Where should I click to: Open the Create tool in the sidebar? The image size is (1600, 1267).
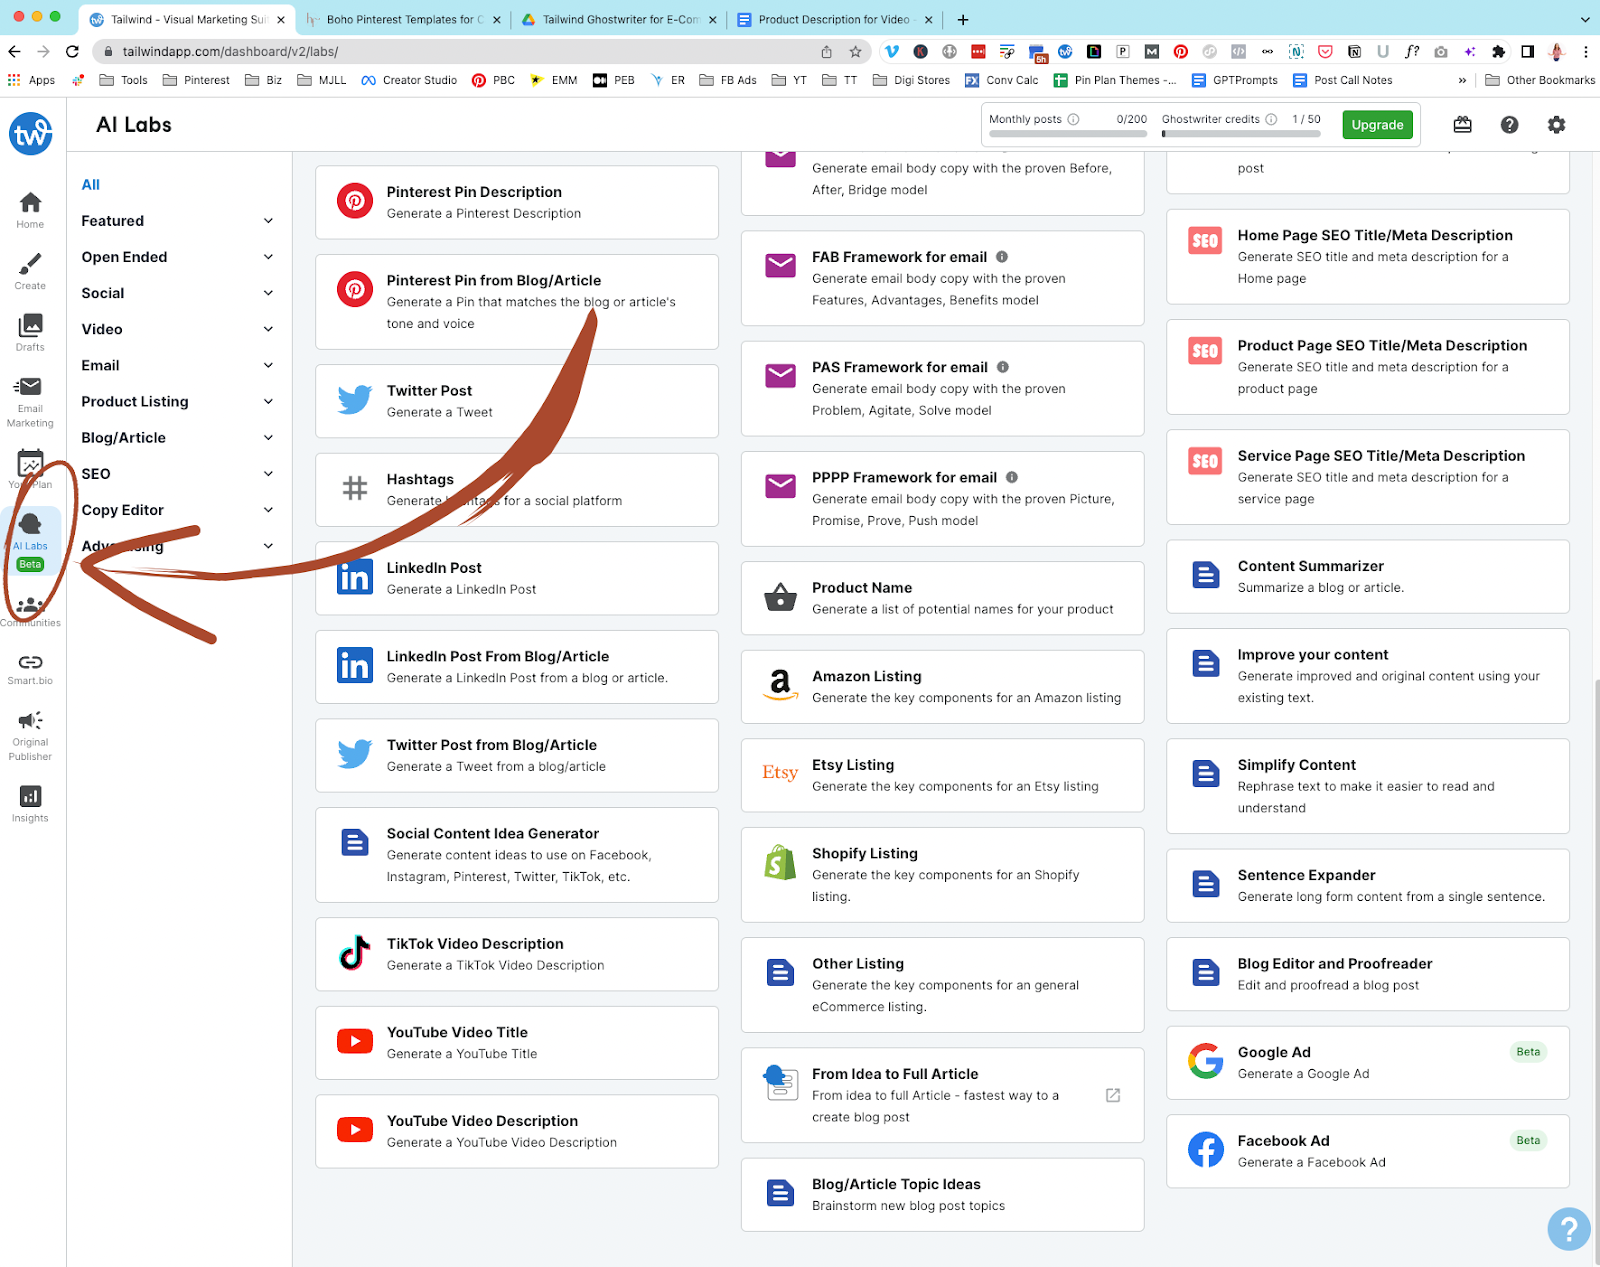coord(30,271)
